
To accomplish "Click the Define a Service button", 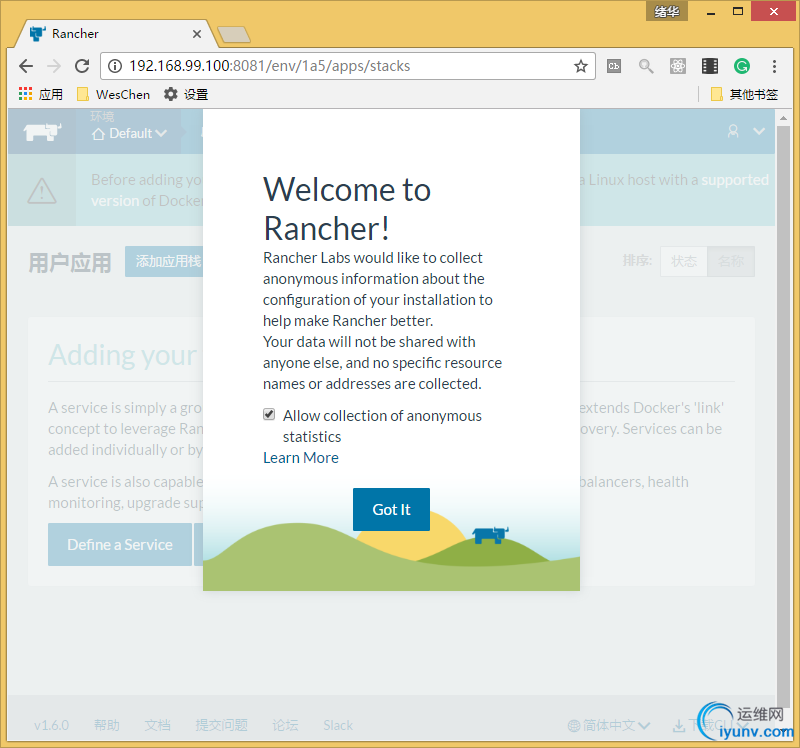I will tap(120, 544).
